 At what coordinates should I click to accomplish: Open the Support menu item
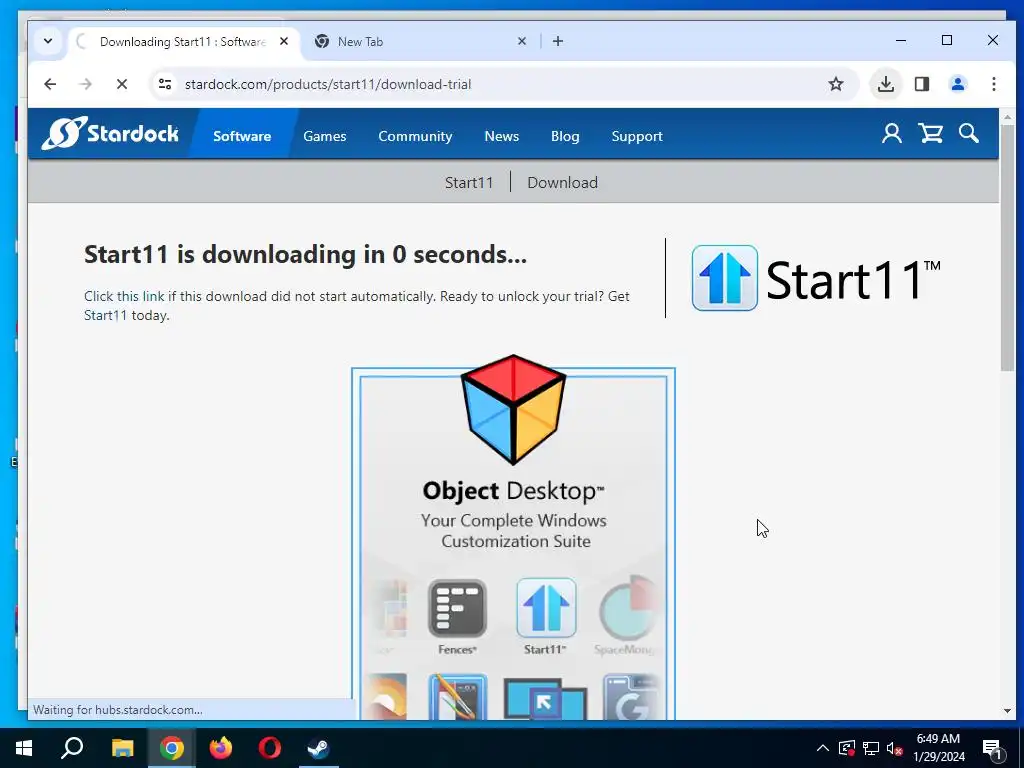637,136
